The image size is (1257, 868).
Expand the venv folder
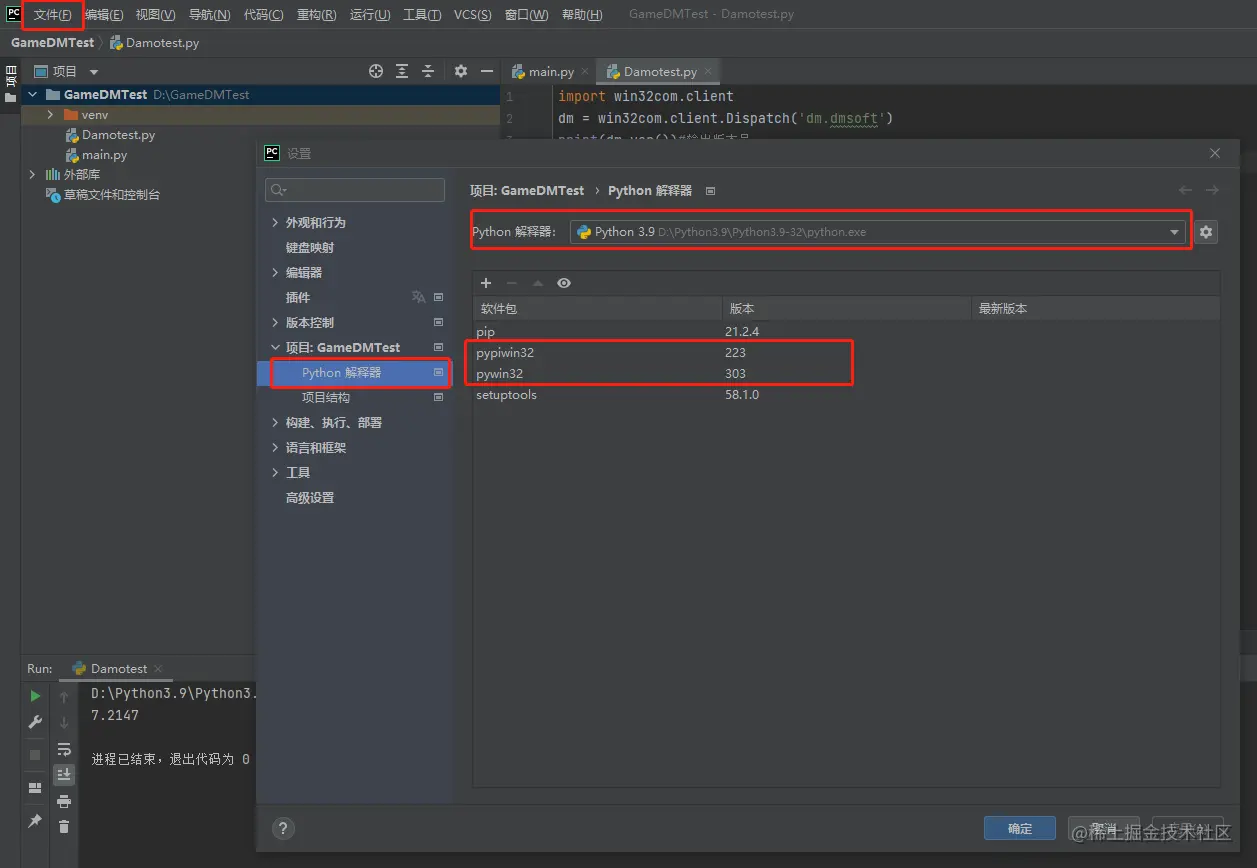pyautogui.click(x=50, y=115)
